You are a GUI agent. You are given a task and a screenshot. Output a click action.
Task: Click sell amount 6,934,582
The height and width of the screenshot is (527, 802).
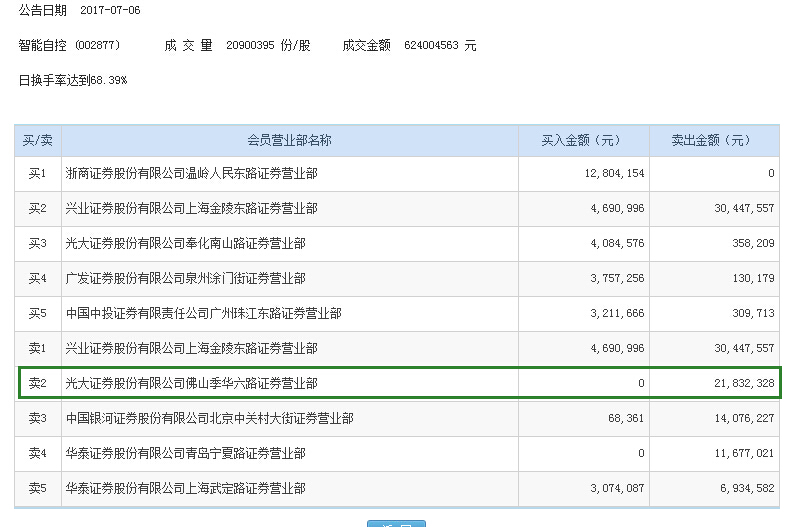747,488
